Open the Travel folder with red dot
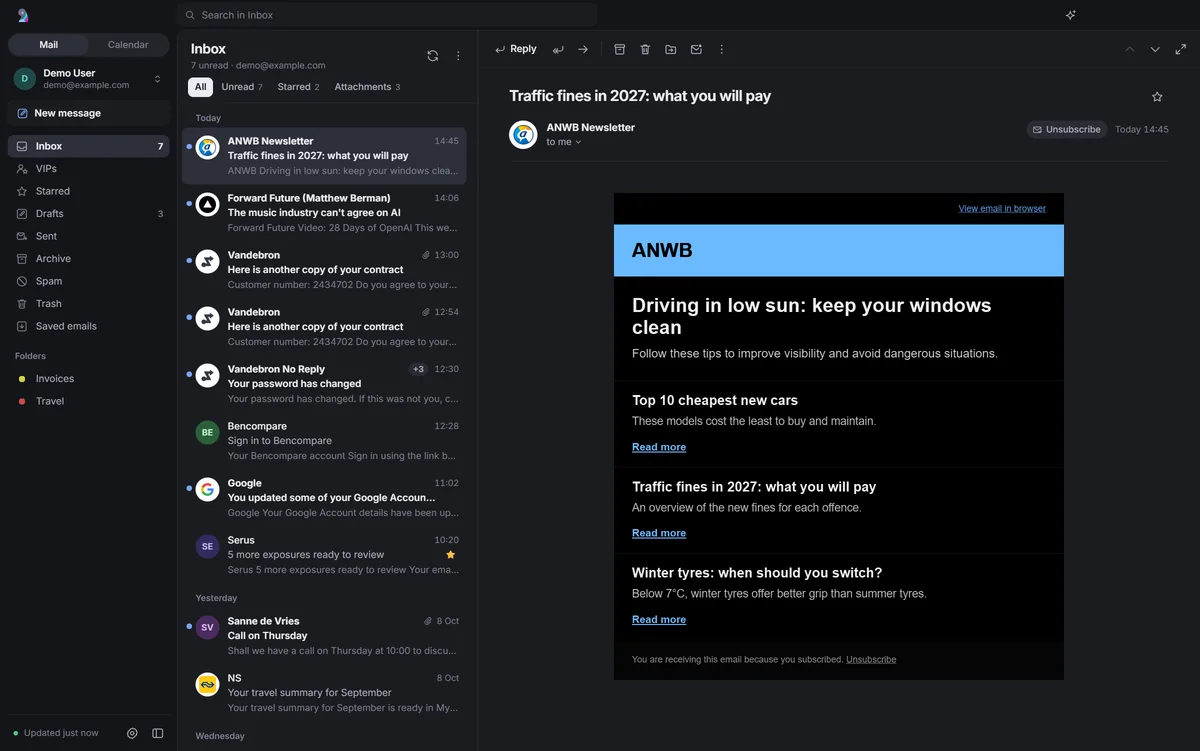This screenshot has height=751, width=1200. click(x=88, y=401)
